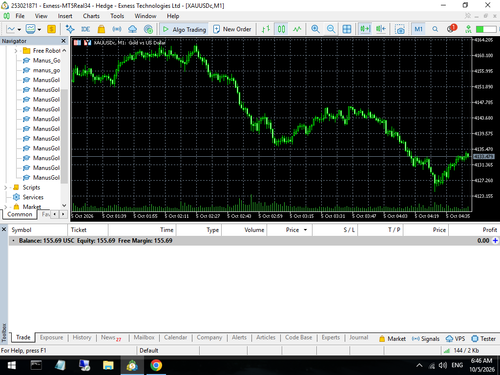The height and width of the screenshot is (375, 500).
Task: Open Signals from the toolbox bottom bar
Action: [426, 339]
